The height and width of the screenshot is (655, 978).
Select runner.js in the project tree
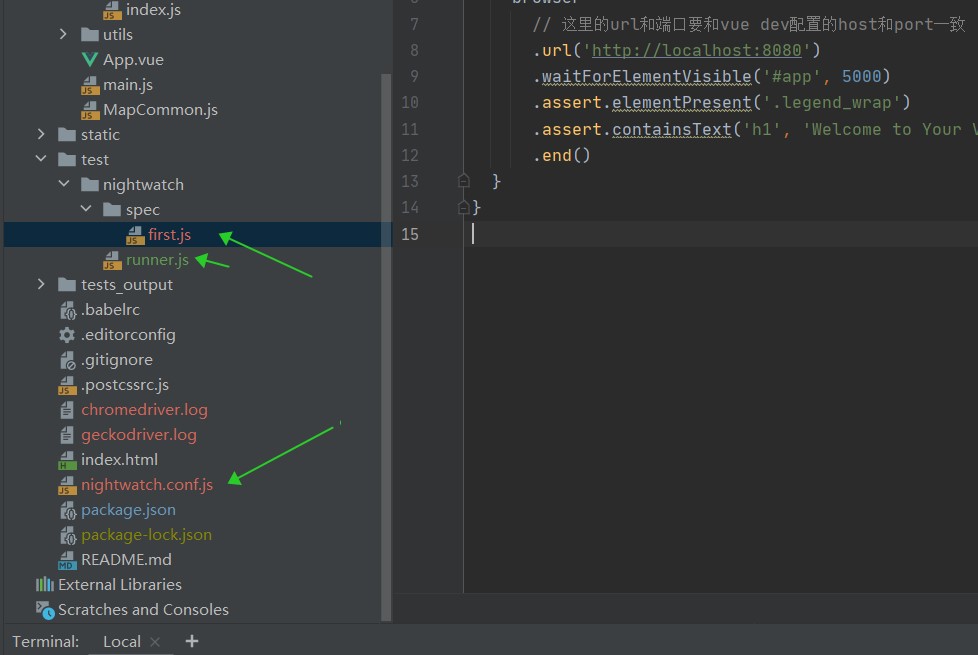click(157, 260)
